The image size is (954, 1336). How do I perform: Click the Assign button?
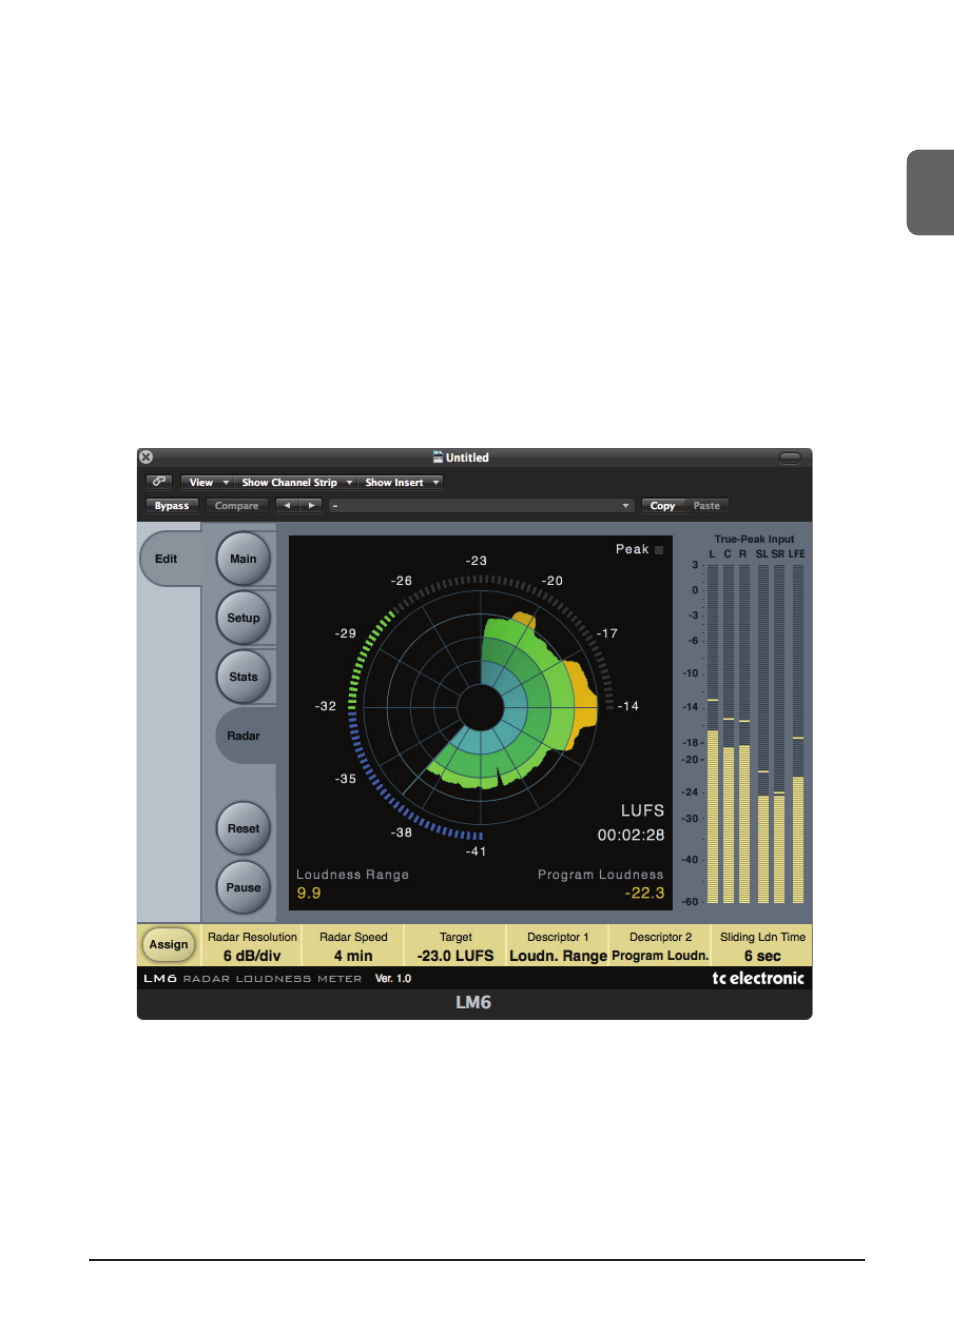169,944
